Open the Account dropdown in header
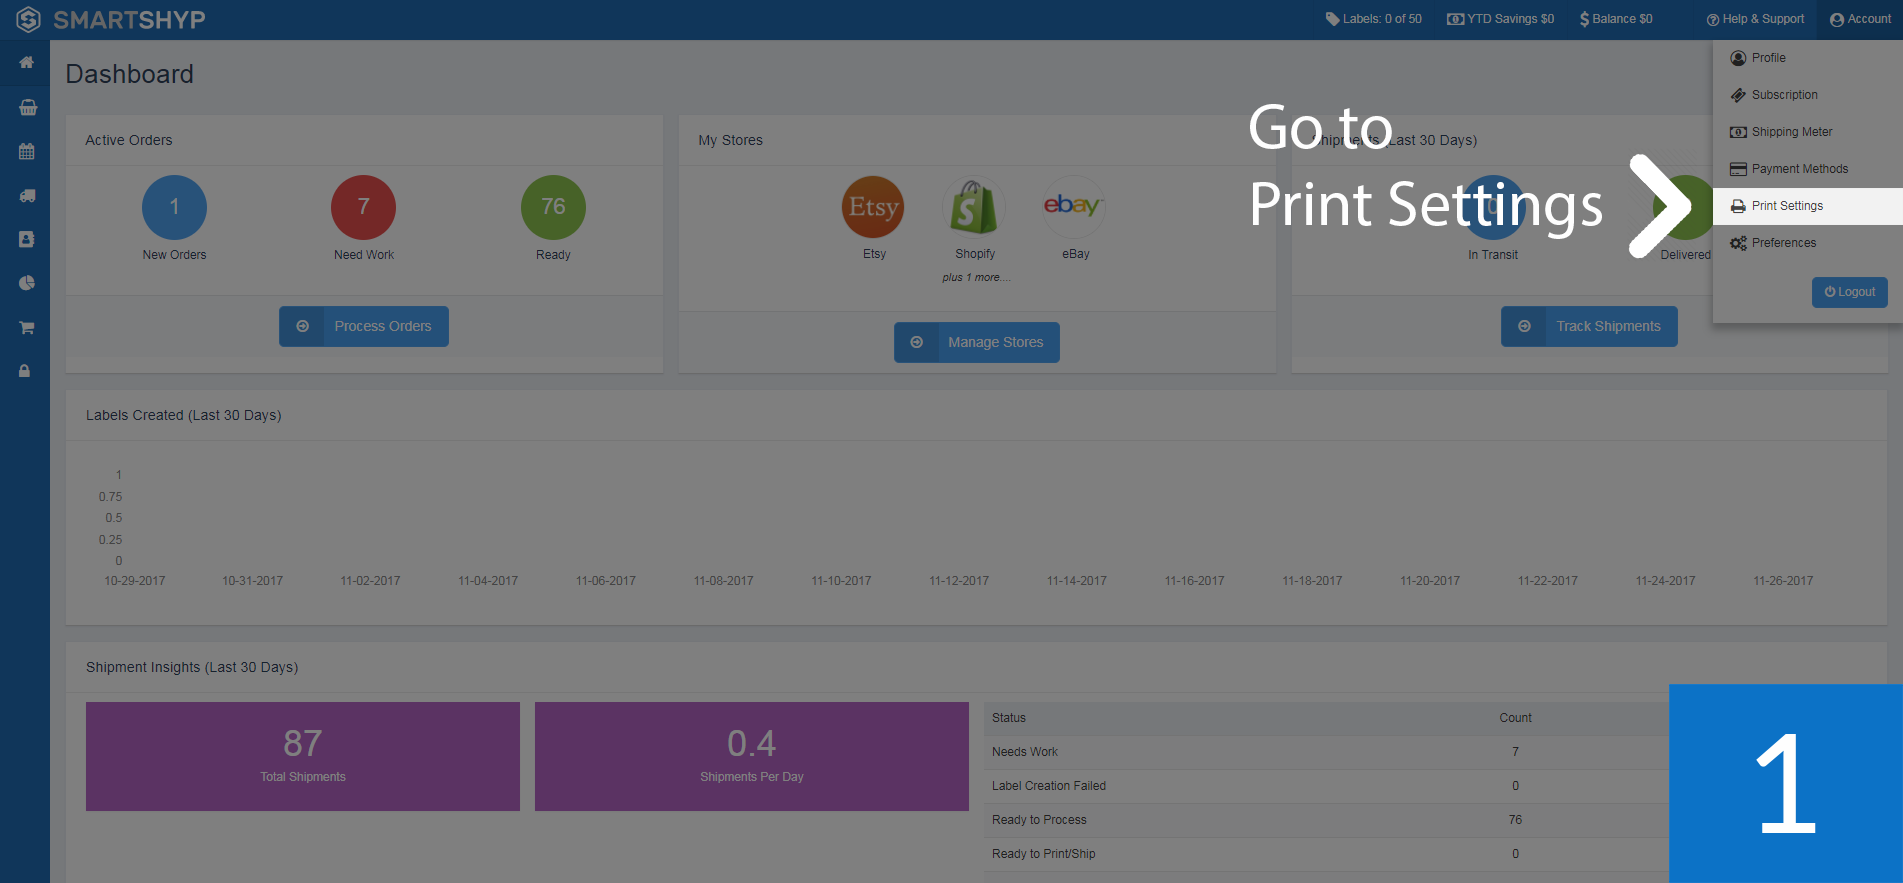Image resolution: width=1903 pixels, height=883 pixels. [x=1860, y=19]
